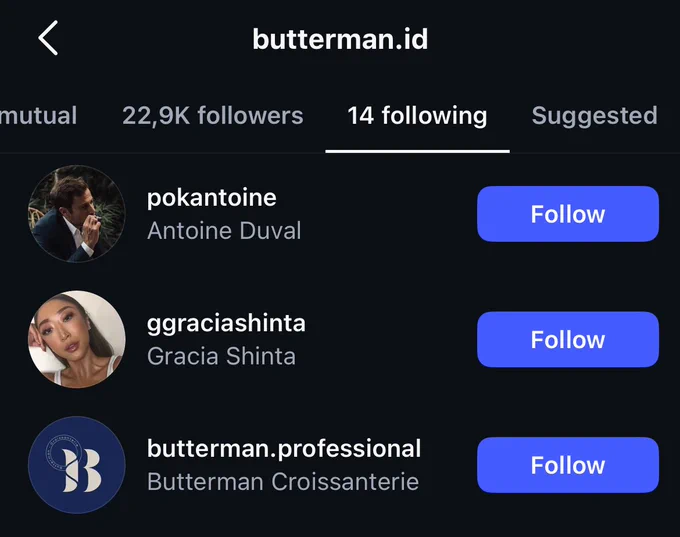Tap empty space right of Gracia Shinta name

[386, 356]
